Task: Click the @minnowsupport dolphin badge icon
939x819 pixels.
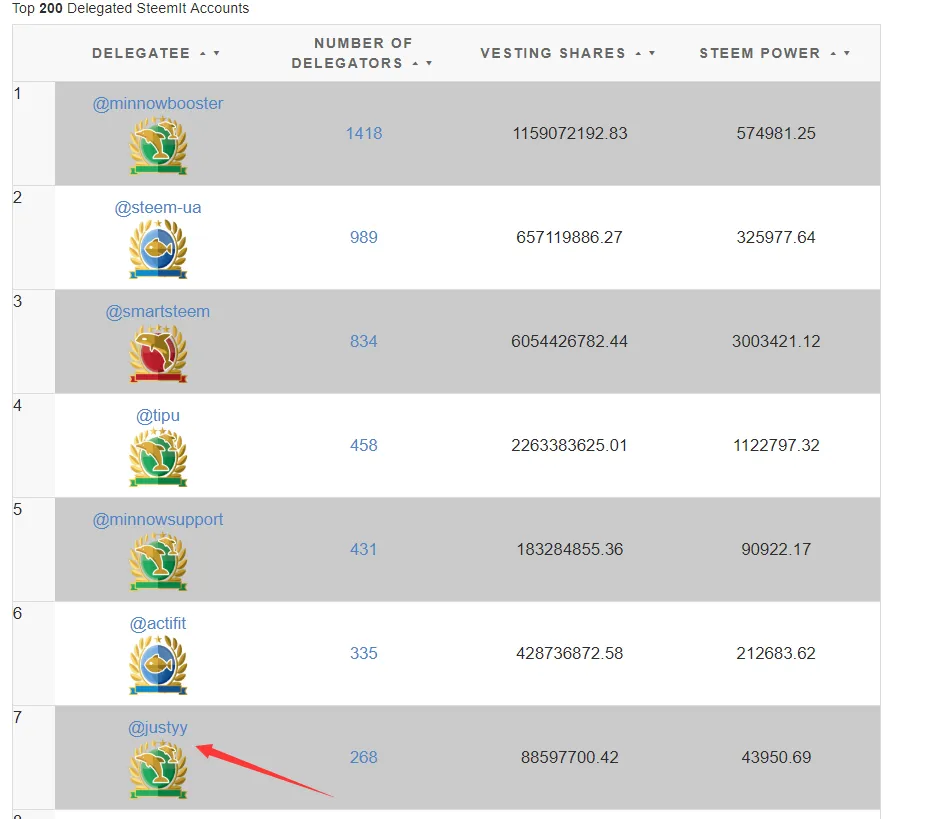Action: point(158,562)
